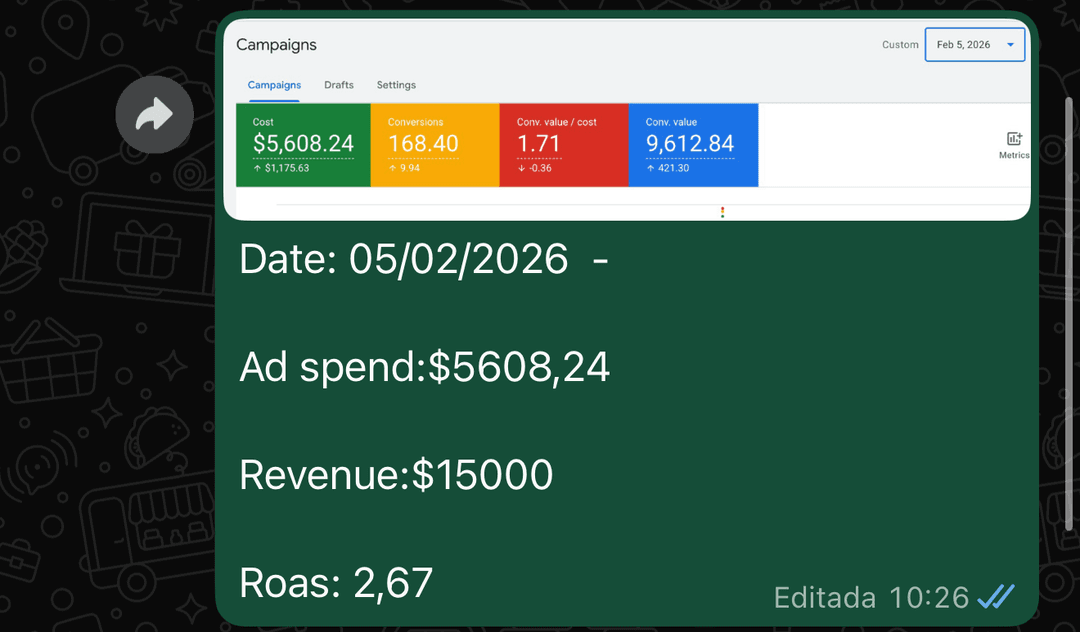Click the Revenue:$15000 message line

pos(396,475)
